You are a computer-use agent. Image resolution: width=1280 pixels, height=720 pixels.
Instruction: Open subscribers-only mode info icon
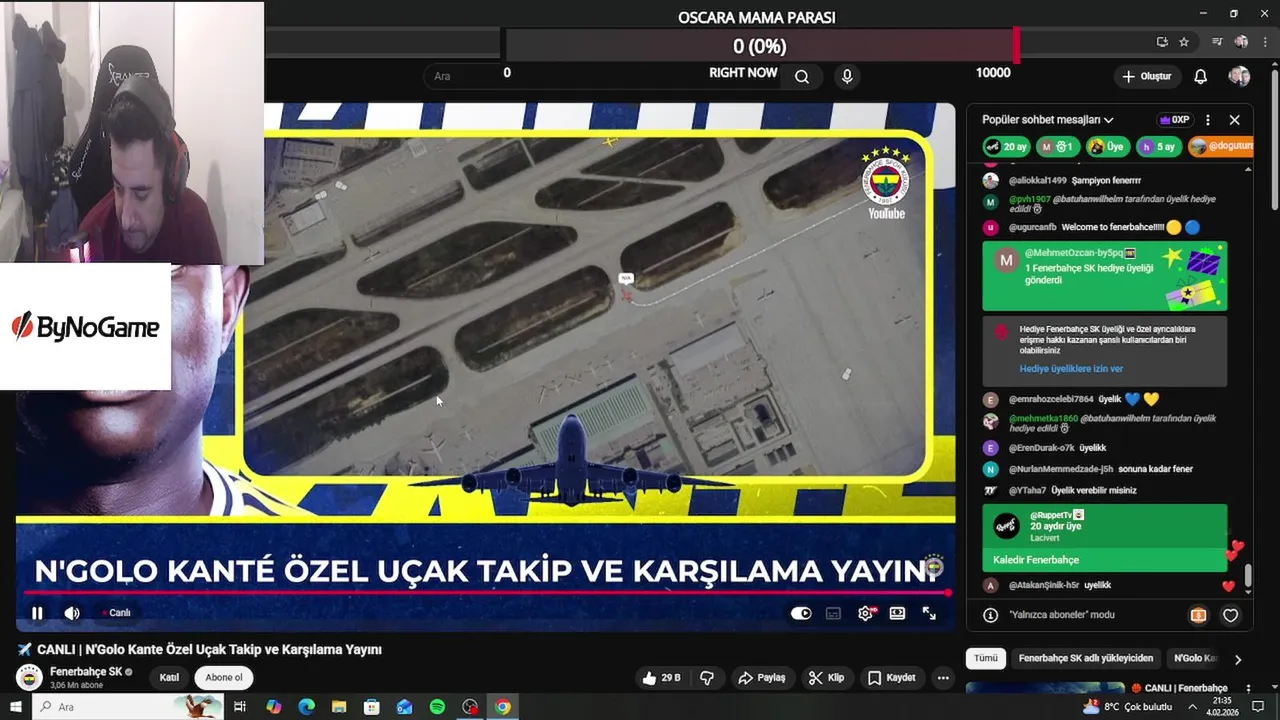pyautogui.click(x=990, y=615)
